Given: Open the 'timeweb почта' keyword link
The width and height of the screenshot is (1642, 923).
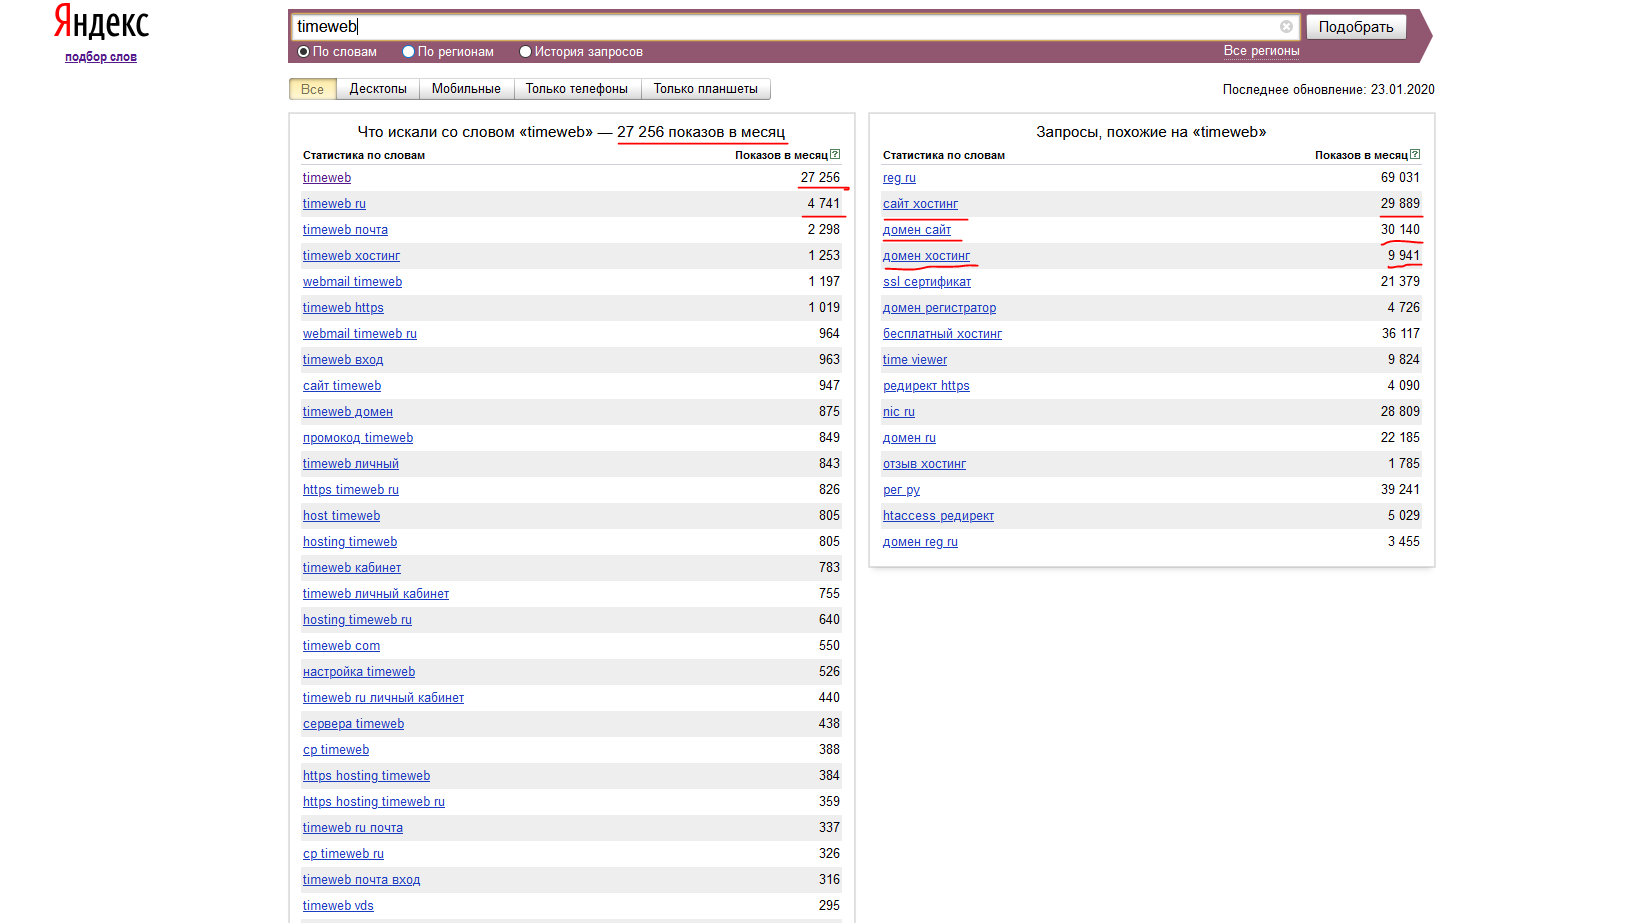Looking at the screenshot, I should point(345,230).
